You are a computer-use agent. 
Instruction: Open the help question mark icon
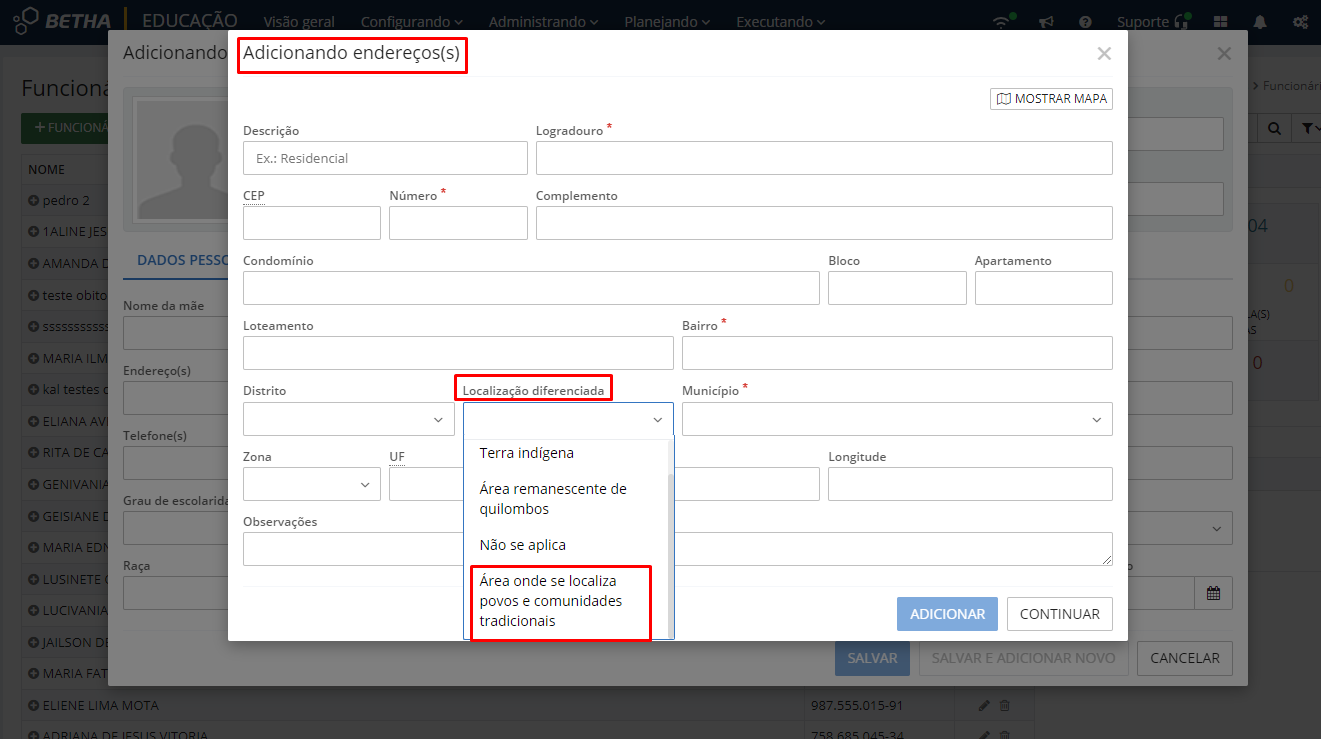pyautogui.click(x=1085, y=22)
